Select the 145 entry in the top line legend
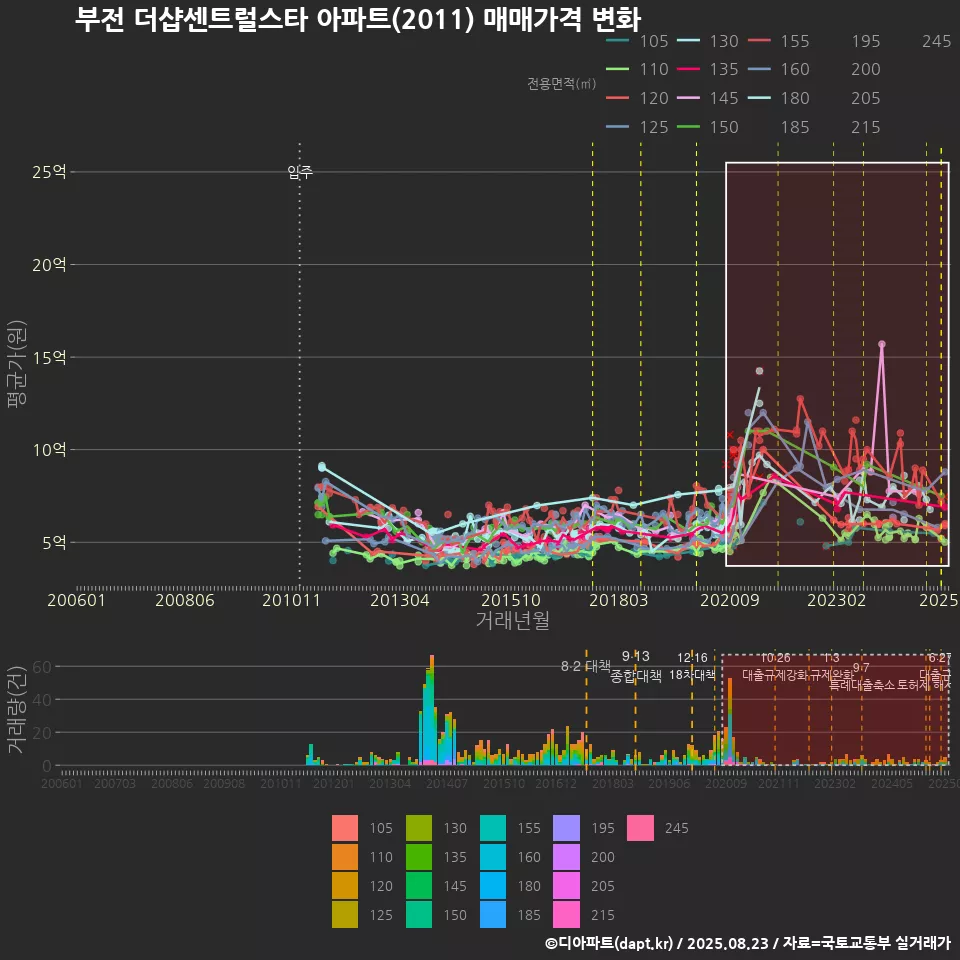 click(708, 98)
